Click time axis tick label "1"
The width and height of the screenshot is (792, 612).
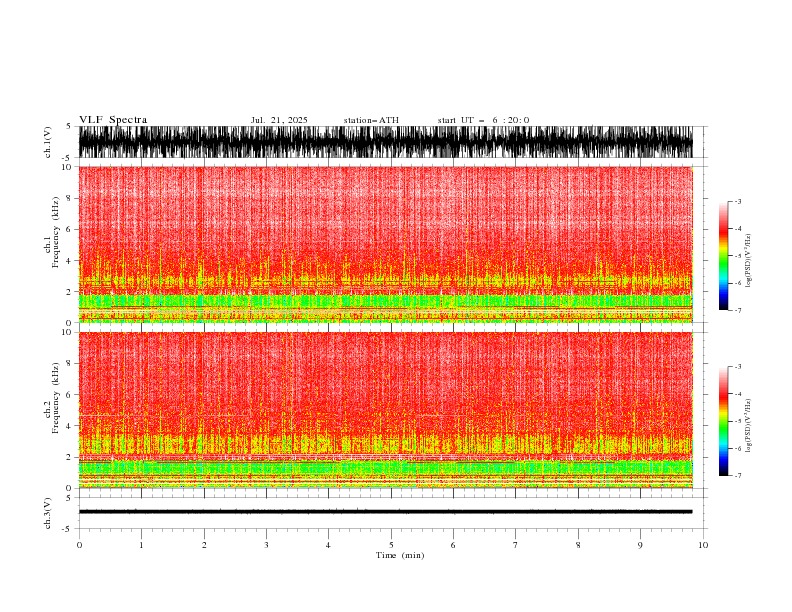point(141,545)
